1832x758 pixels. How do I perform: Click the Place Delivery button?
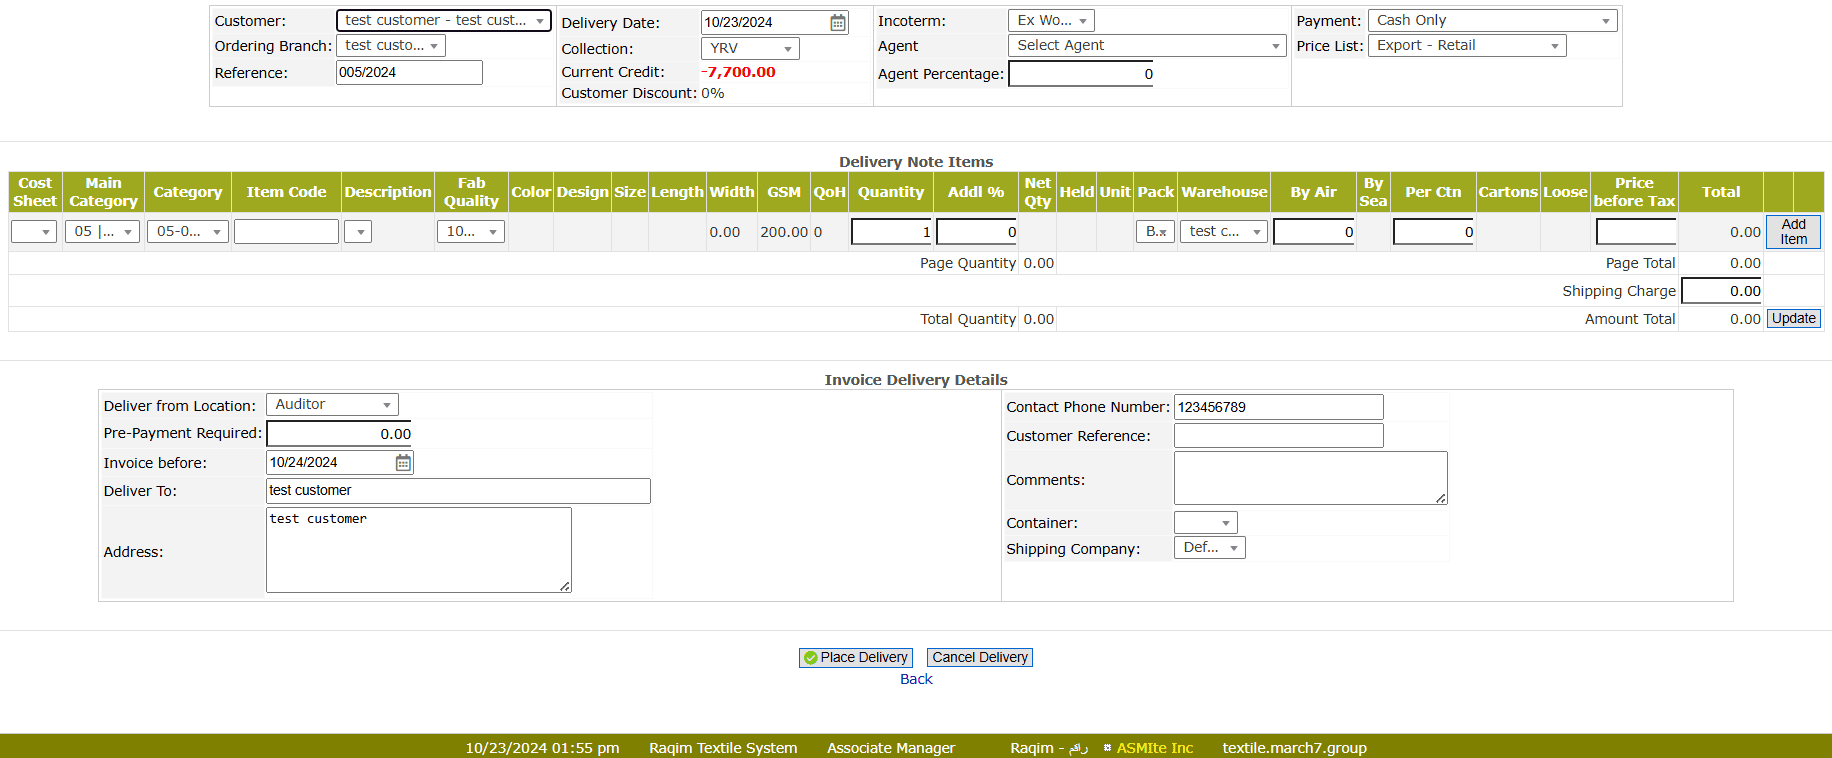856,657
